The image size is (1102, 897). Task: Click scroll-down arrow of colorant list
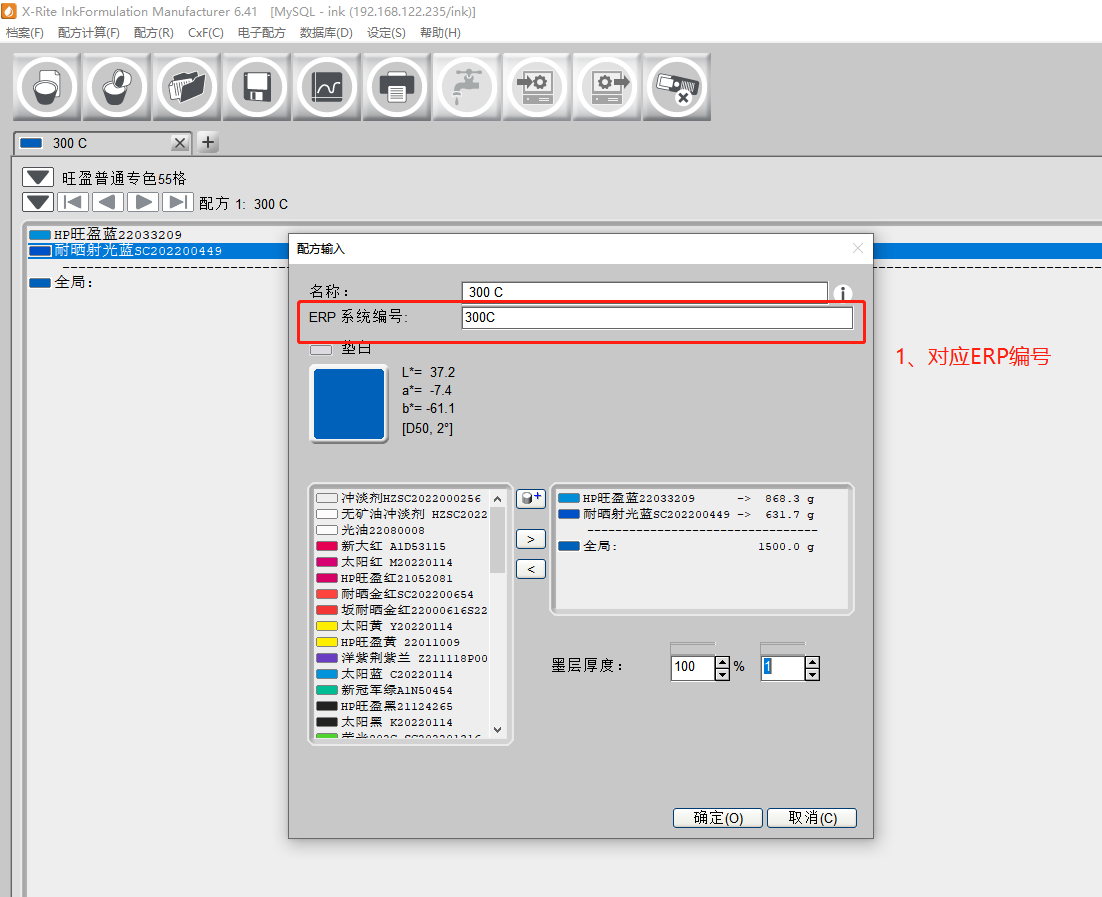pos(498,730)
